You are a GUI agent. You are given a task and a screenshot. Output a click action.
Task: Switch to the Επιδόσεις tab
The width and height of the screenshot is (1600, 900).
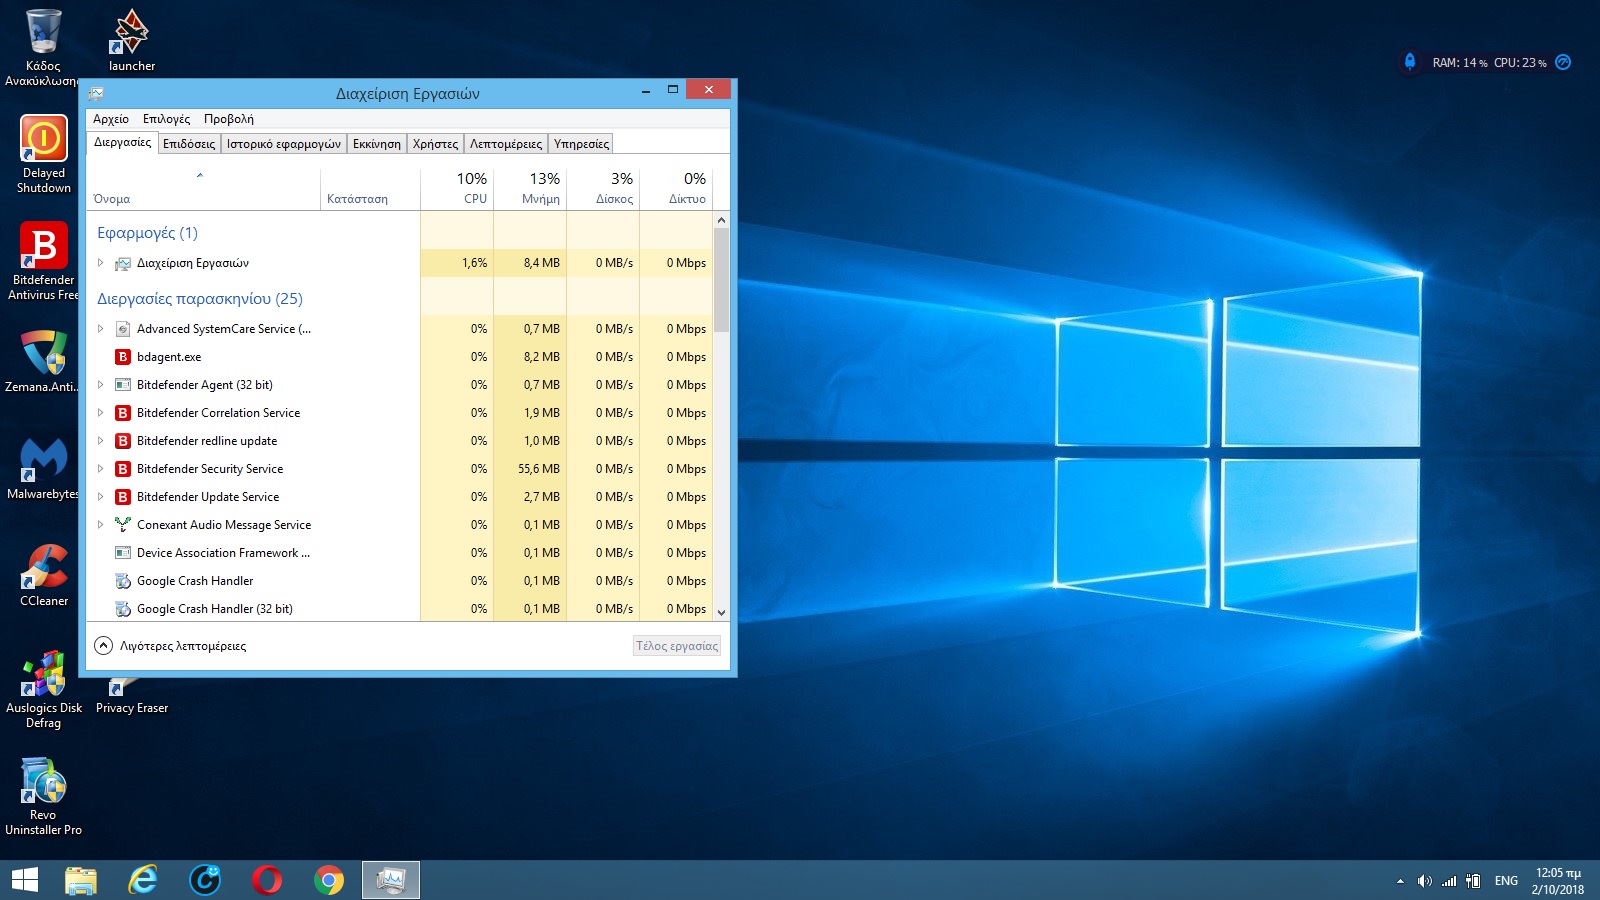[189, 144]
